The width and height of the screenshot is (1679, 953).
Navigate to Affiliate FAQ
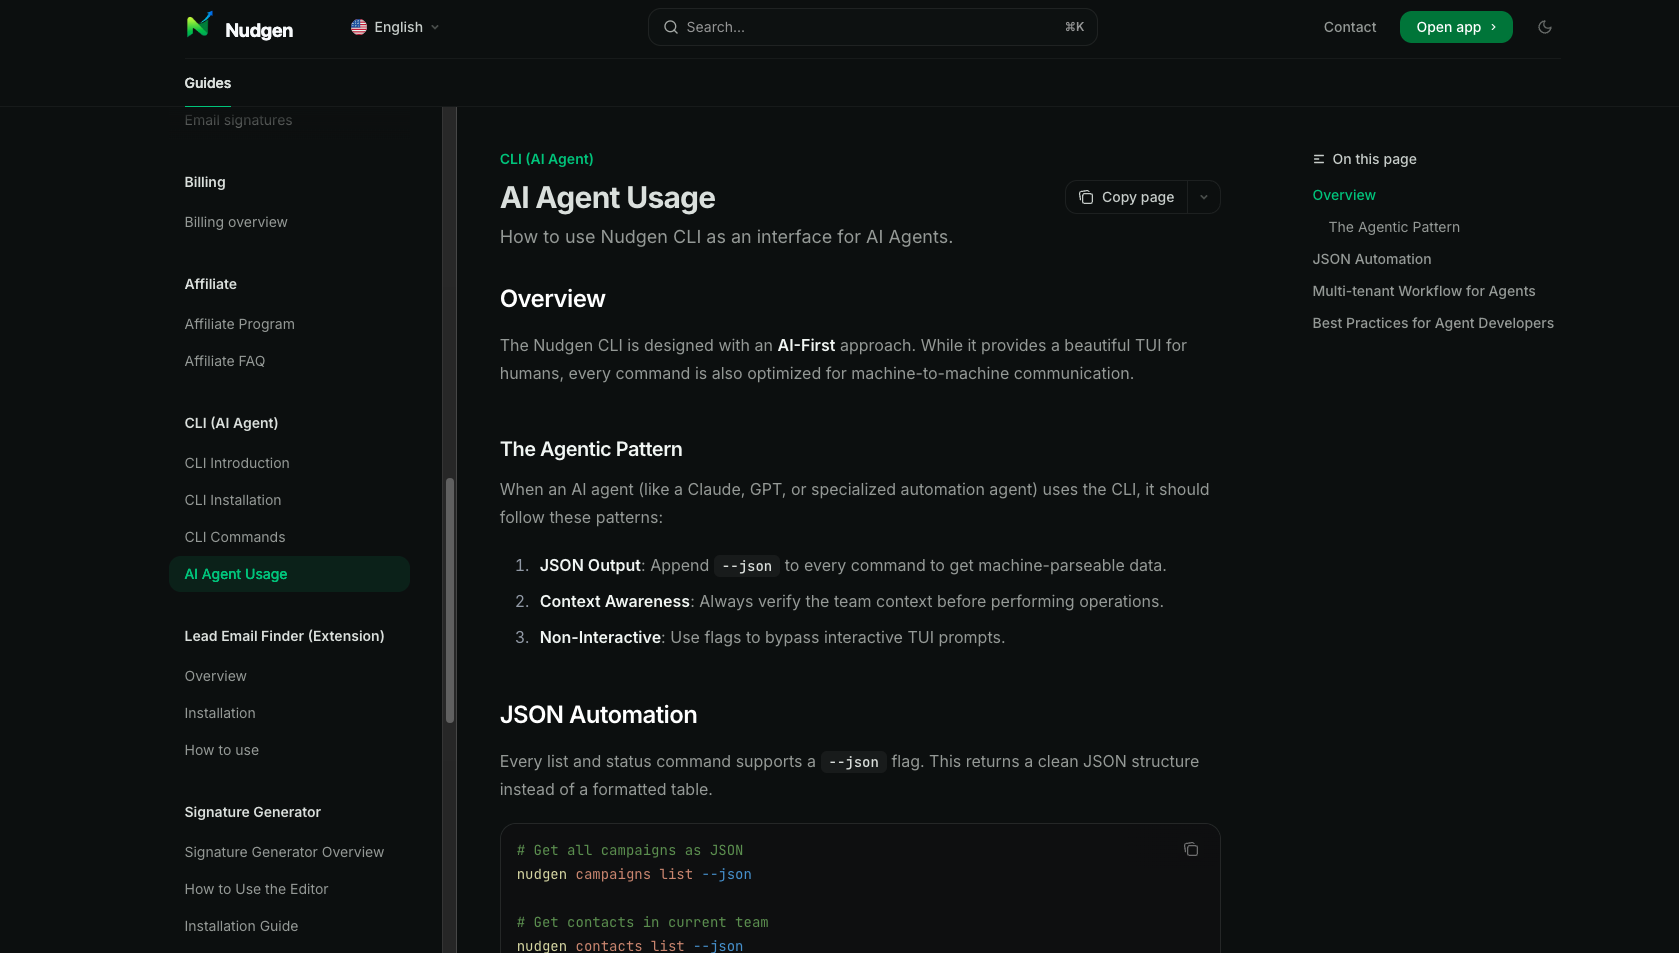[224, 361]
